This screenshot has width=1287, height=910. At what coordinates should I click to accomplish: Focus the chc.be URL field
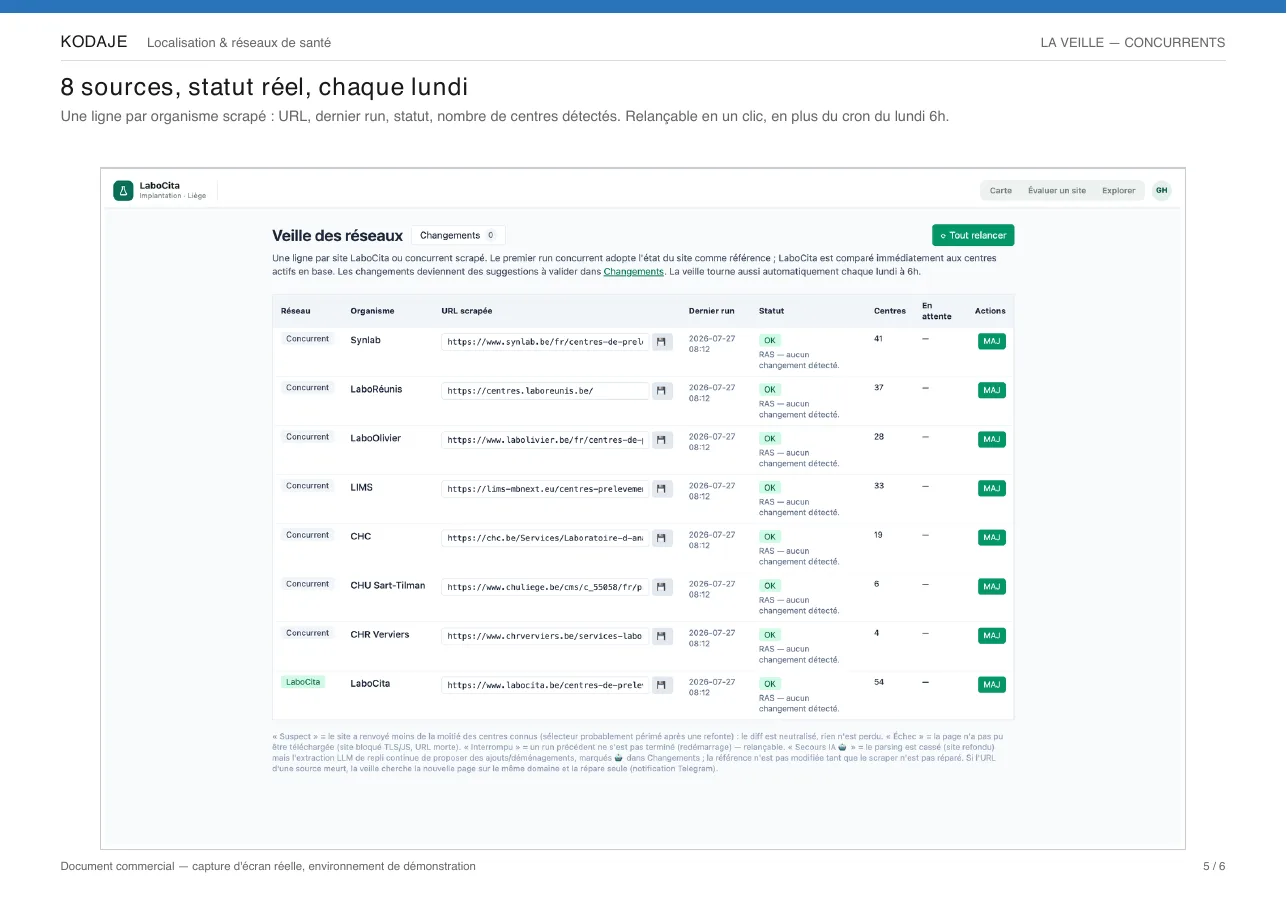tap(545, 538)
